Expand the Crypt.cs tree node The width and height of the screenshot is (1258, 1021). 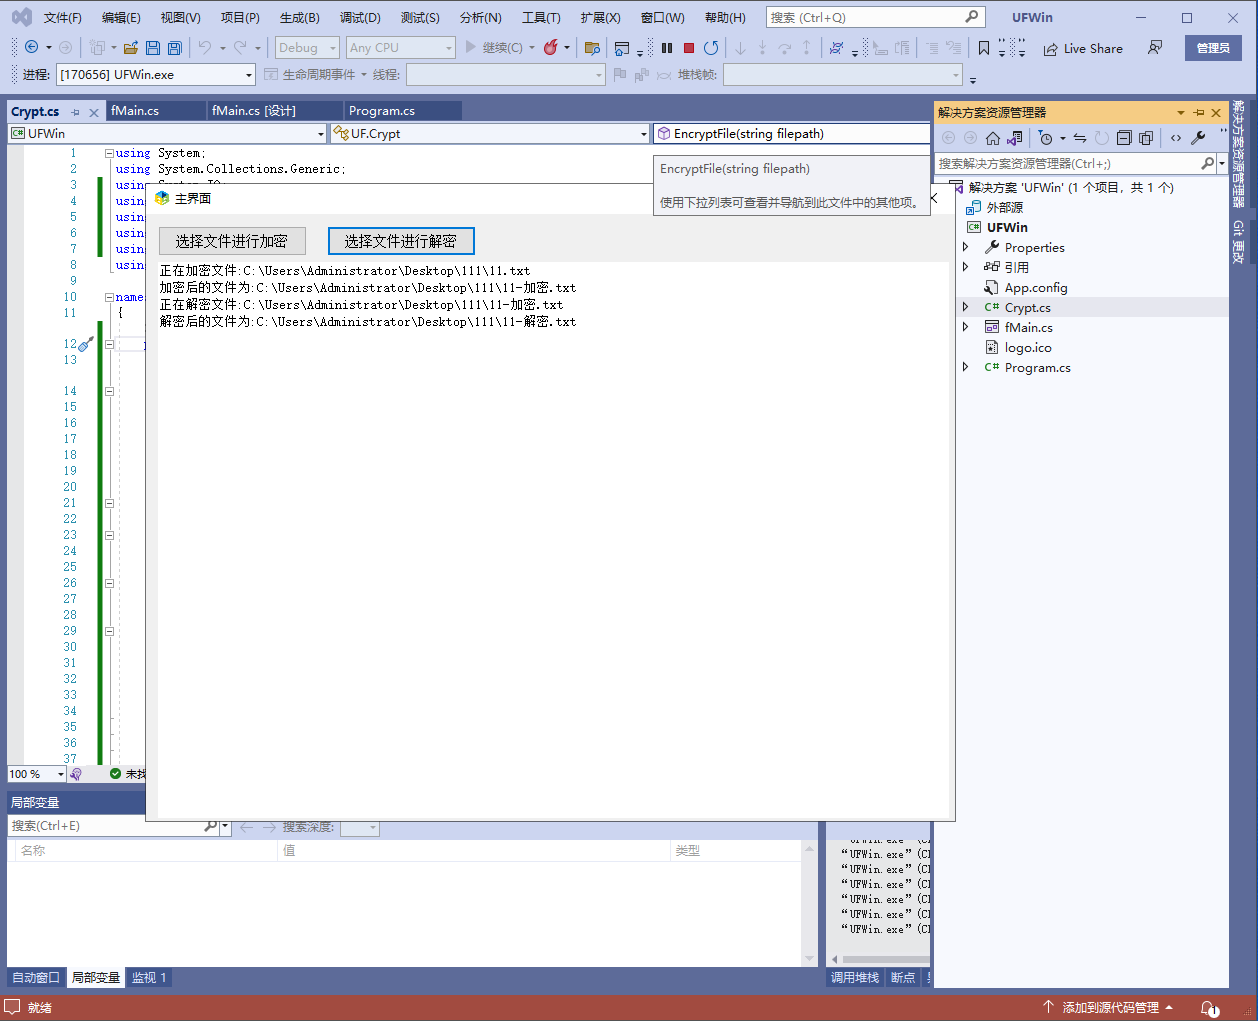966,307
